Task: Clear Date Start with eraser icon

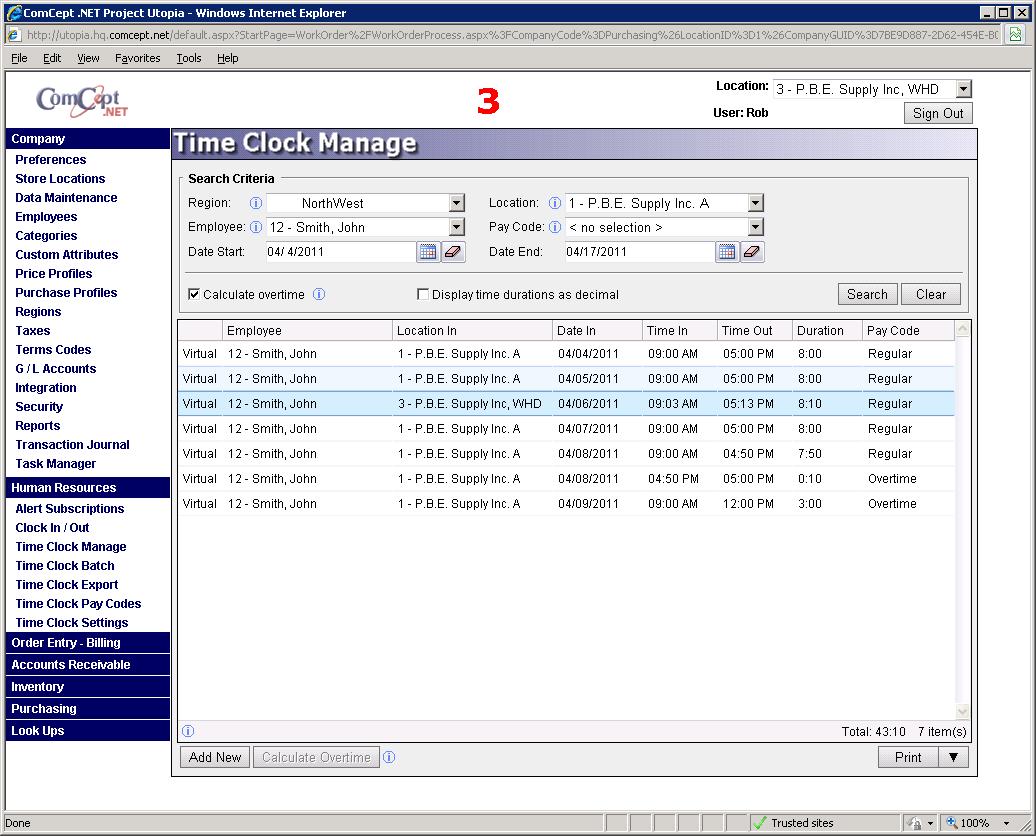Action: (x=453, y=252)
